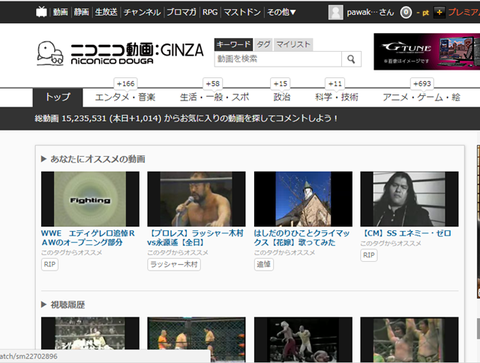The image size is (480, 363).
Task: Click the 総動画 15,235,531 total count text
Action: click(70, 118)
